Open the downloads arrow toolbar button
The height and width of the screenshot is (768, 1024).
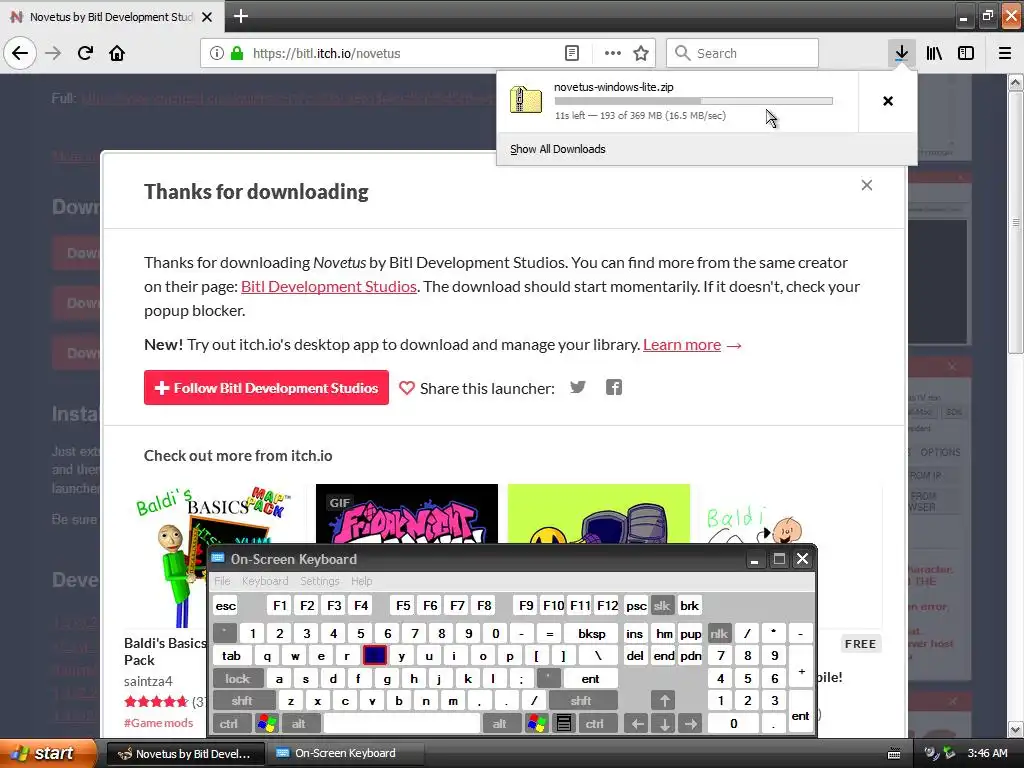[901, 53]
